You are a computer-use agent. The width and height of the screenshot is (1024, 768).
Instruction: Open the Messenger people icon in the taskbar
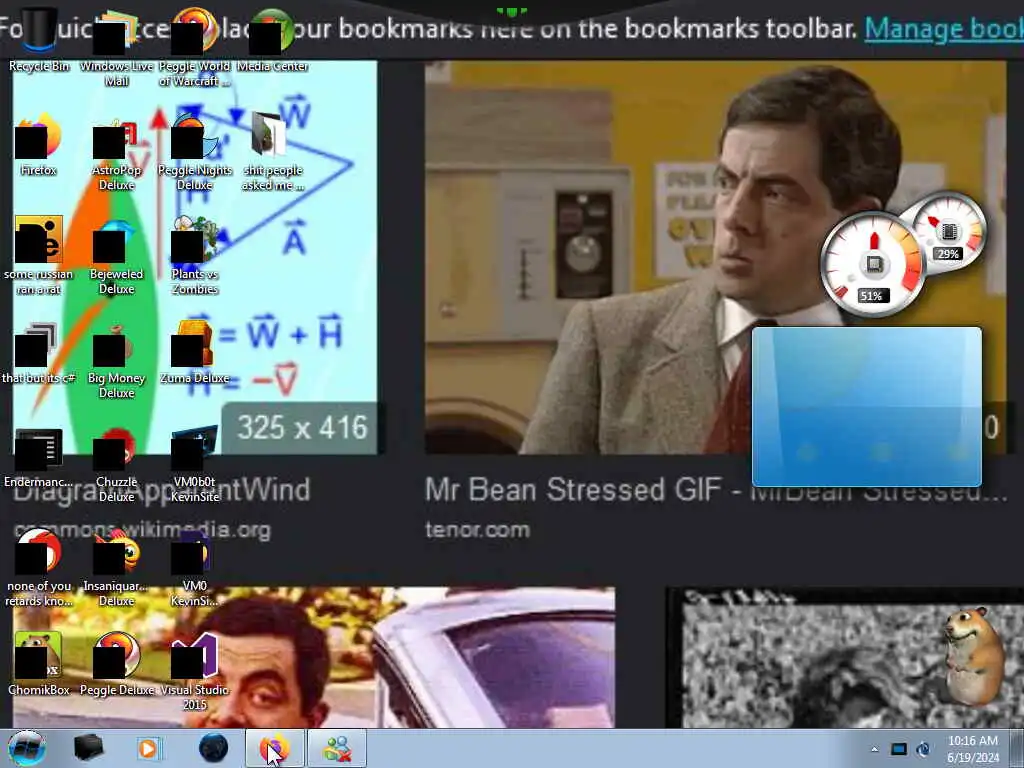point(337,748)
